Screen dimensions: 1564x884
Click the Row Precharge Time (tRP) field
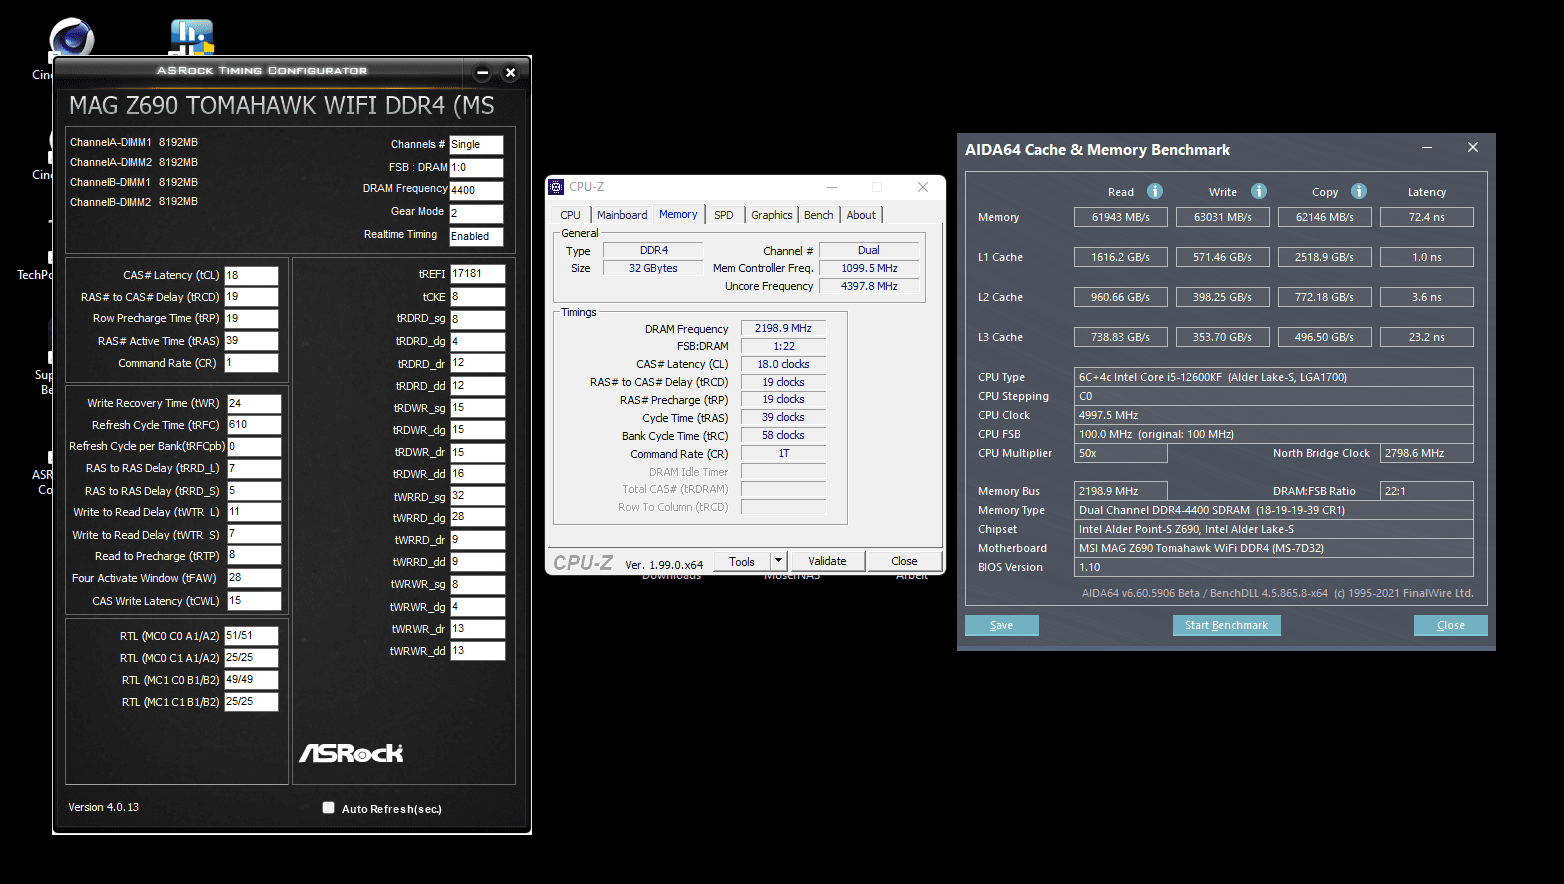251,319
